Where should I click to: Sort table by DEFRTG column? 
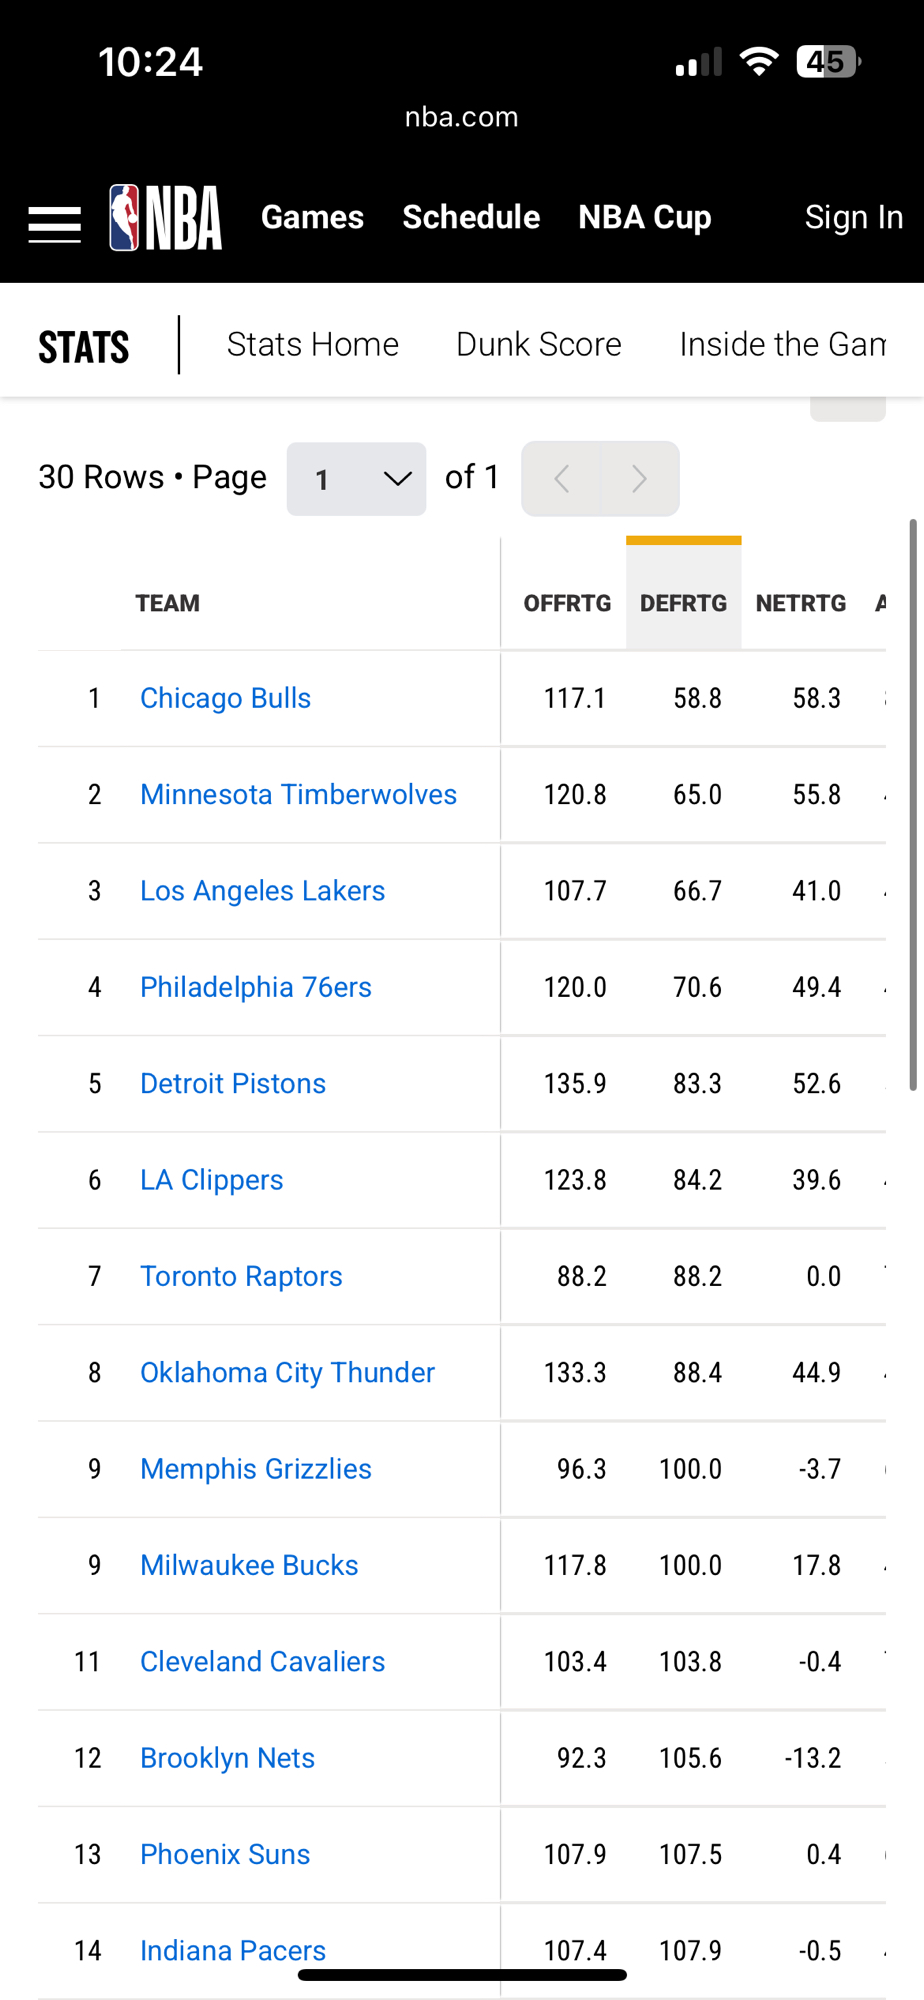click(683, 604)
